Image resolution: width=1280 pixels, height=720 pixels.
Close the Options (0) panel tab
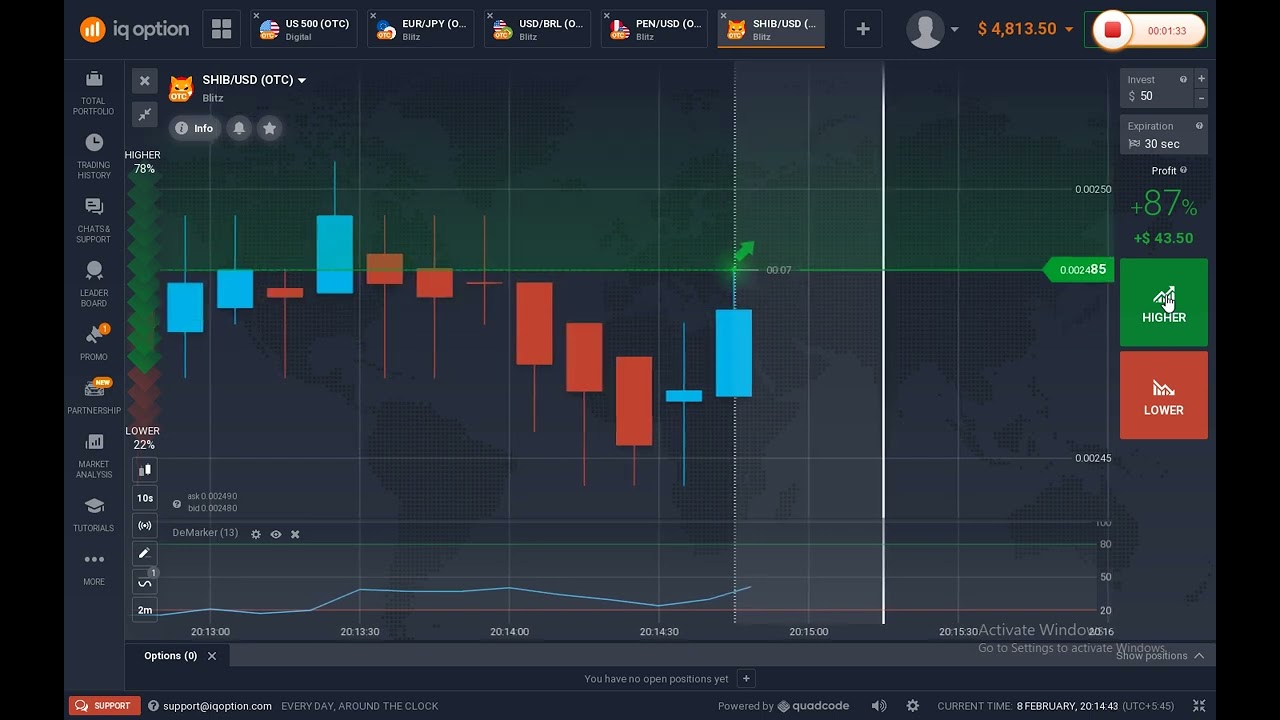tap(212, 656)
